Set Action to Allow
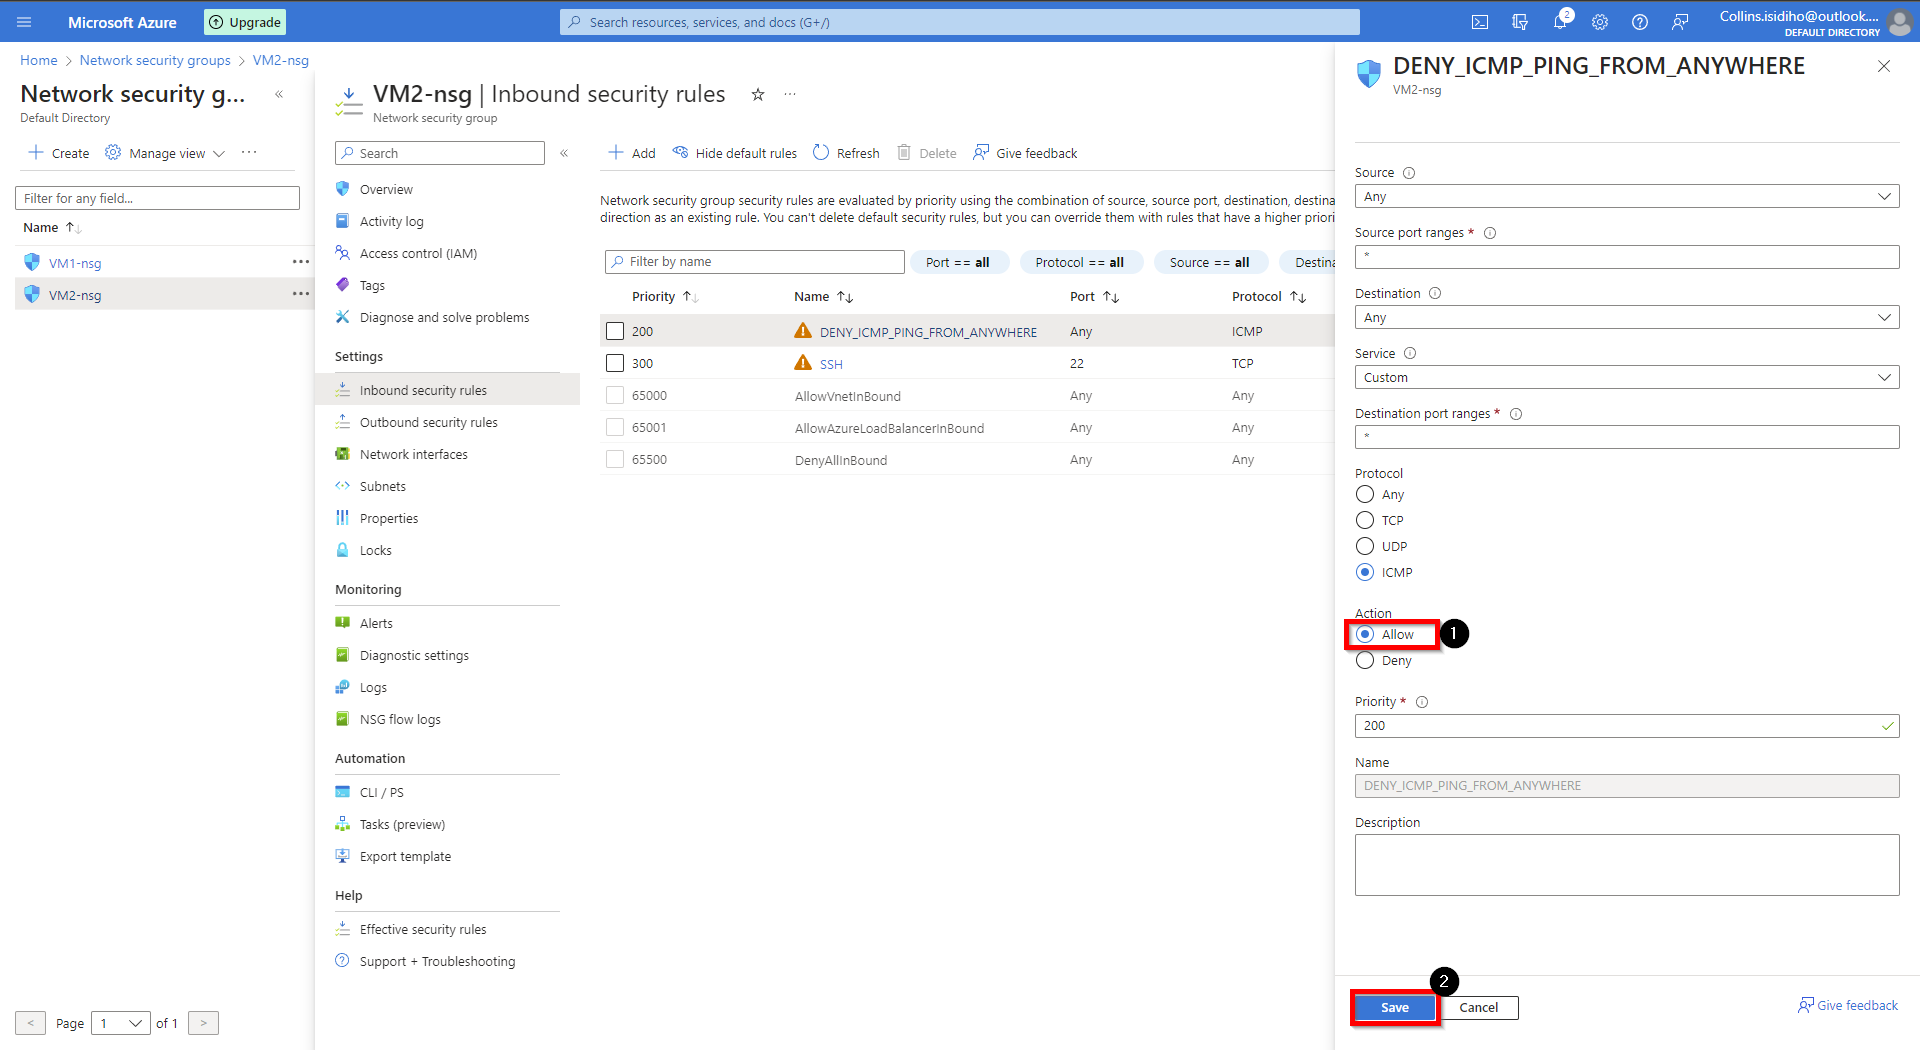This screenshot has width=1920, height=1050. pos(1365,634)
